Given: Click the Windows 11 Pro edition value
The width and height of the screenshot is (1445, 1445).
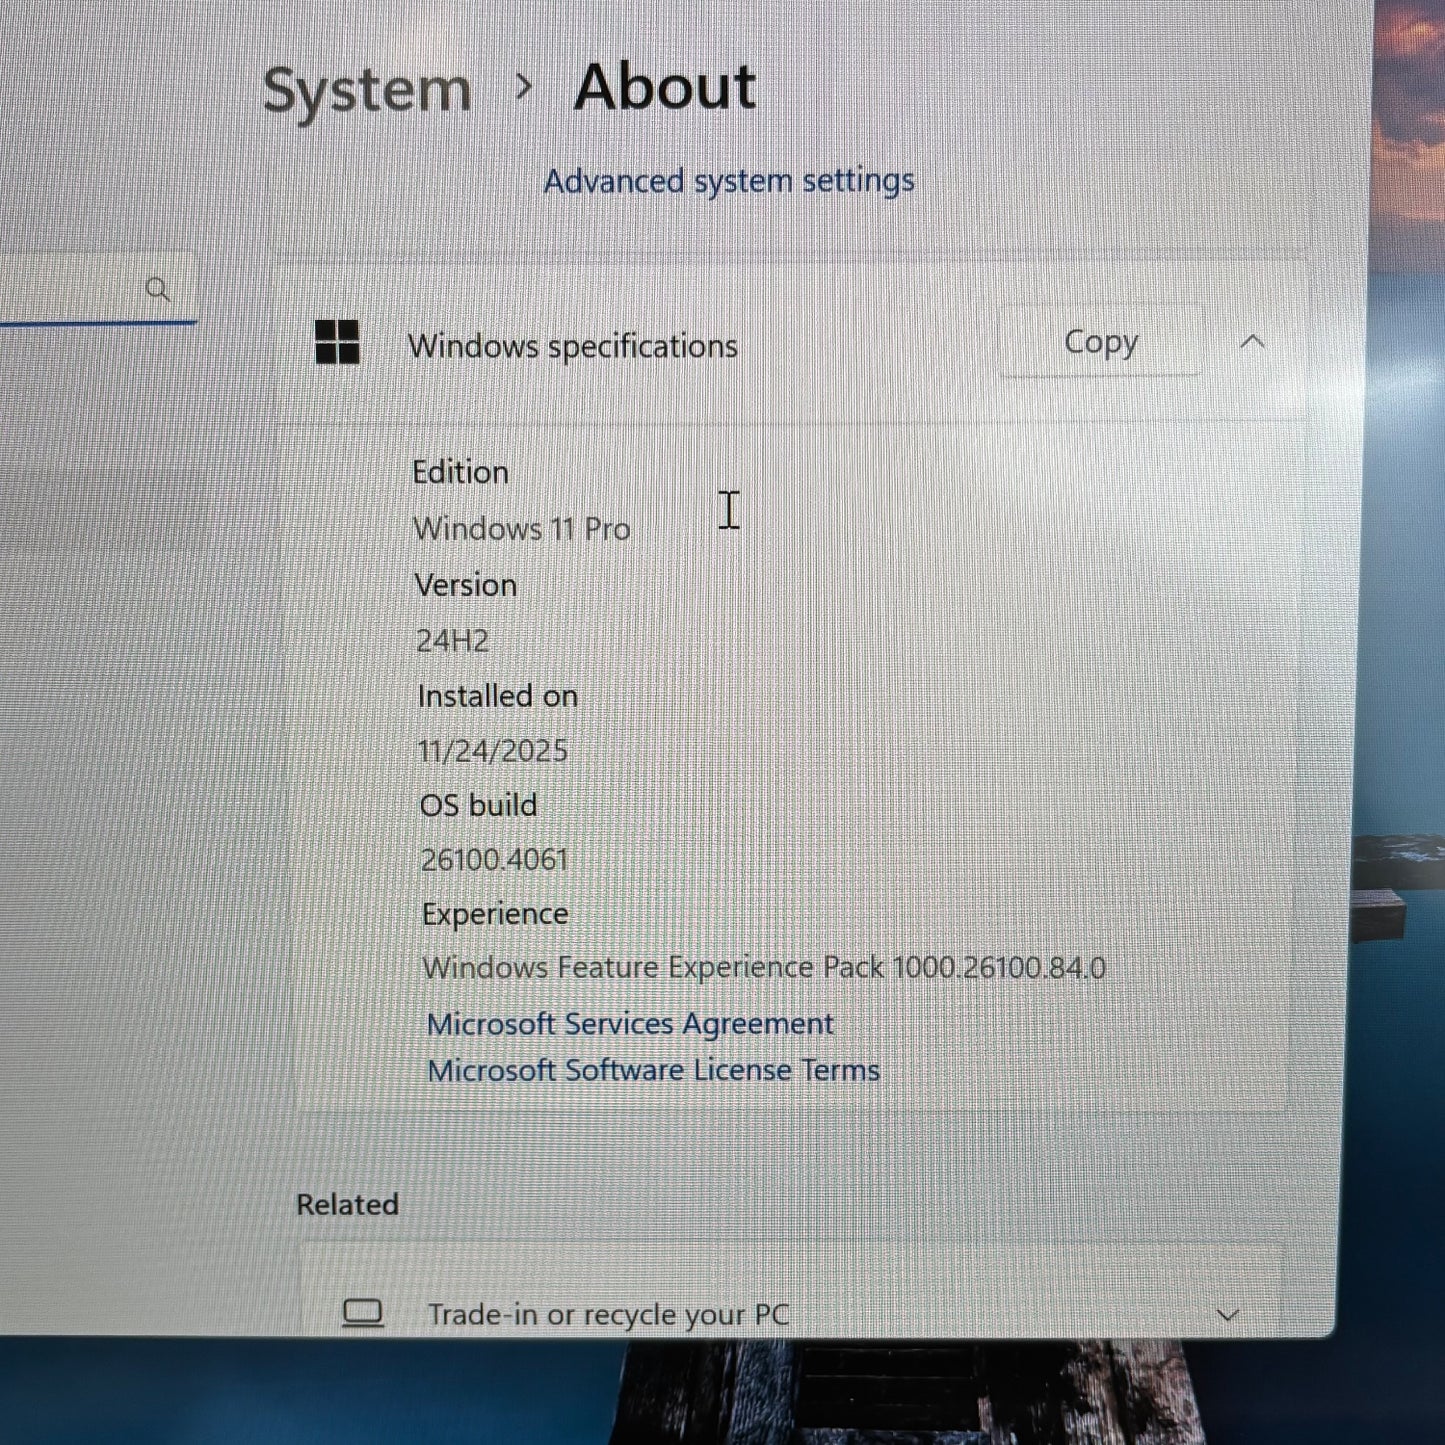Looking at the screenshot, I should (x=521, y=528).
